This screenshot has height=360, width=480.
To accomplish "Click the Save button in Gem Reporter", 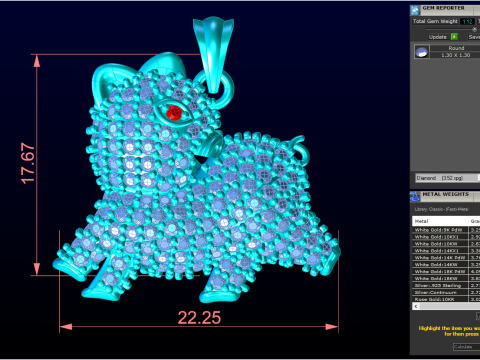I will pos(474,37).
